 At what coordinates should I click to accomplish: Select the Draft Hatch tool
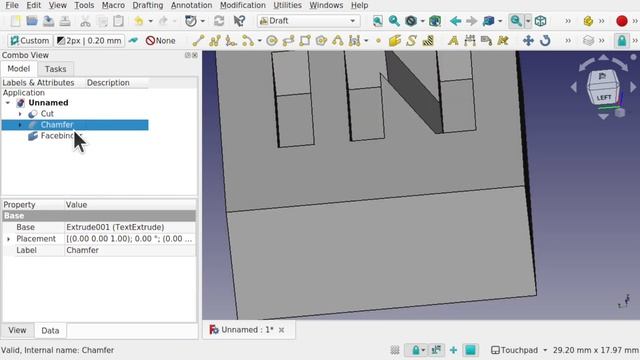(x=428, y=40)
